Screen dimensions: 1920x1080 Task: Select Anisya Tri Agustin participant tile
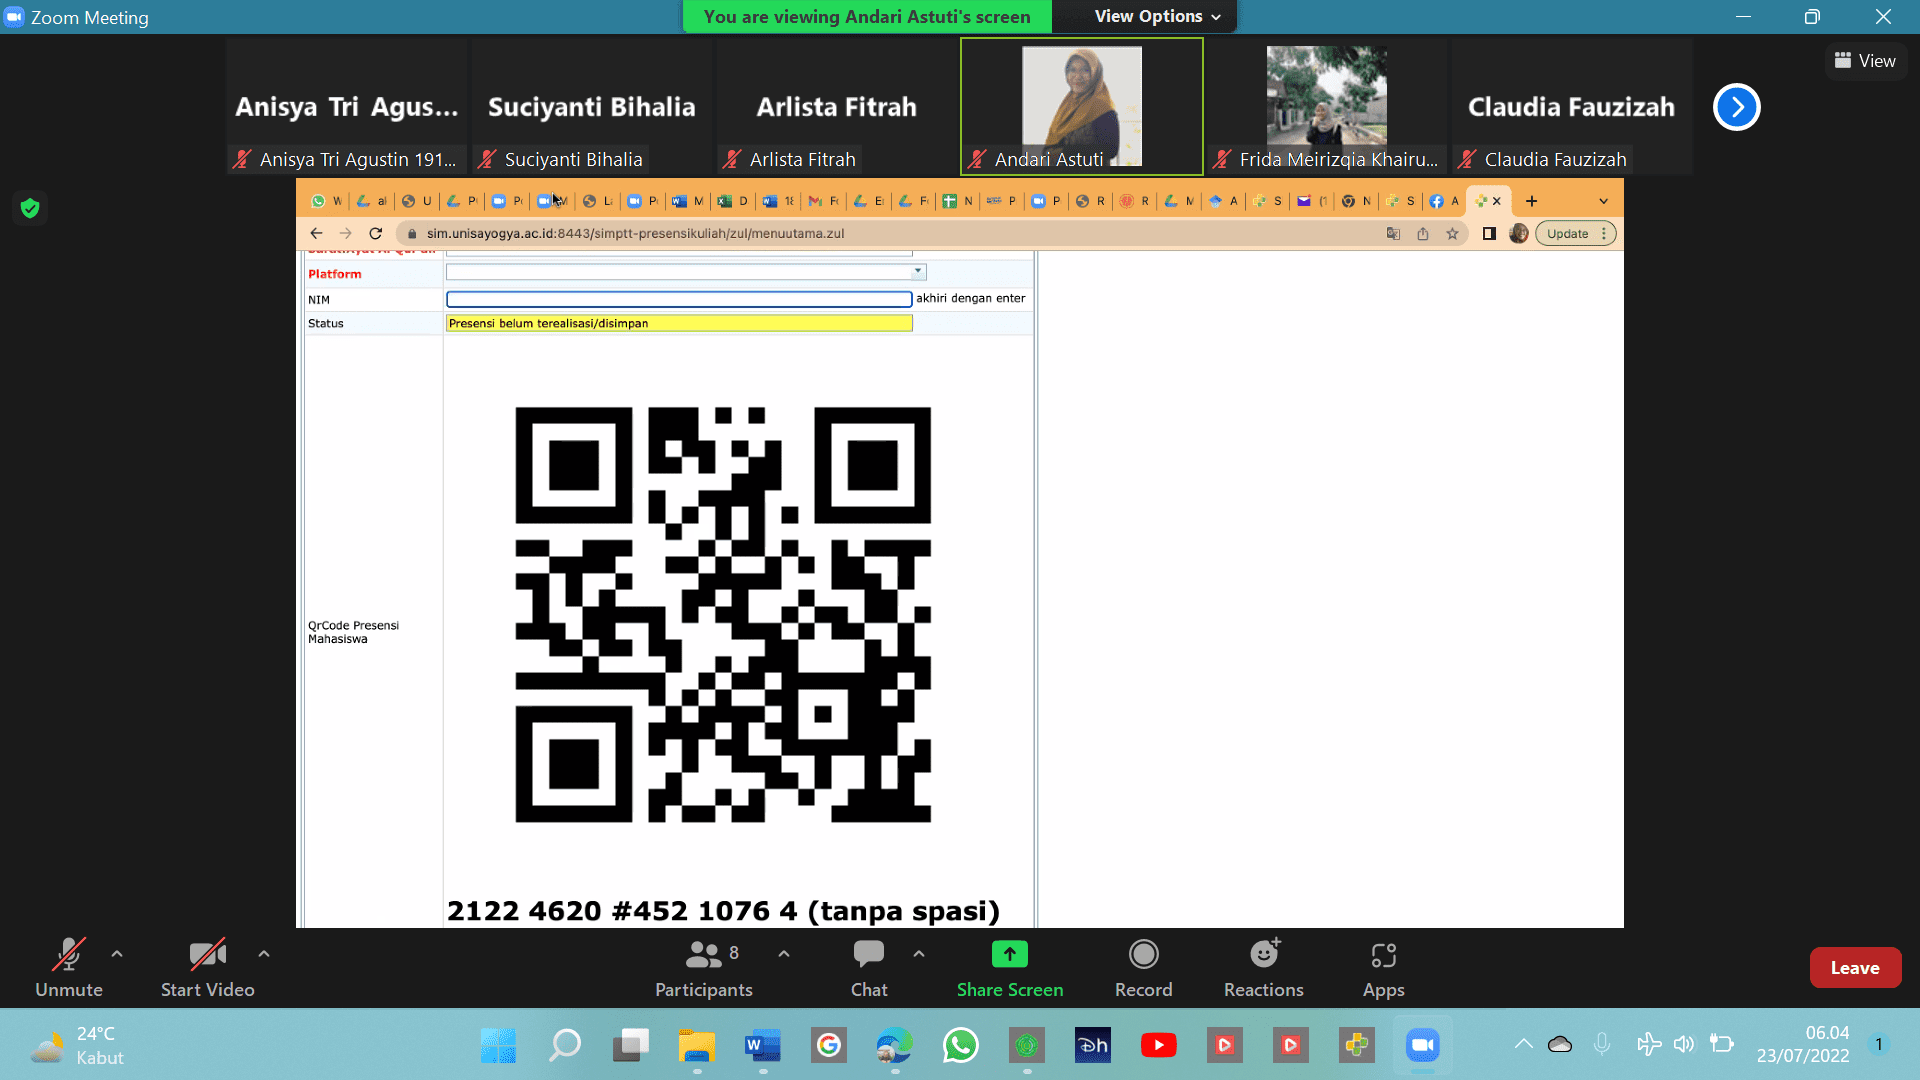click(x=347, y=106)
